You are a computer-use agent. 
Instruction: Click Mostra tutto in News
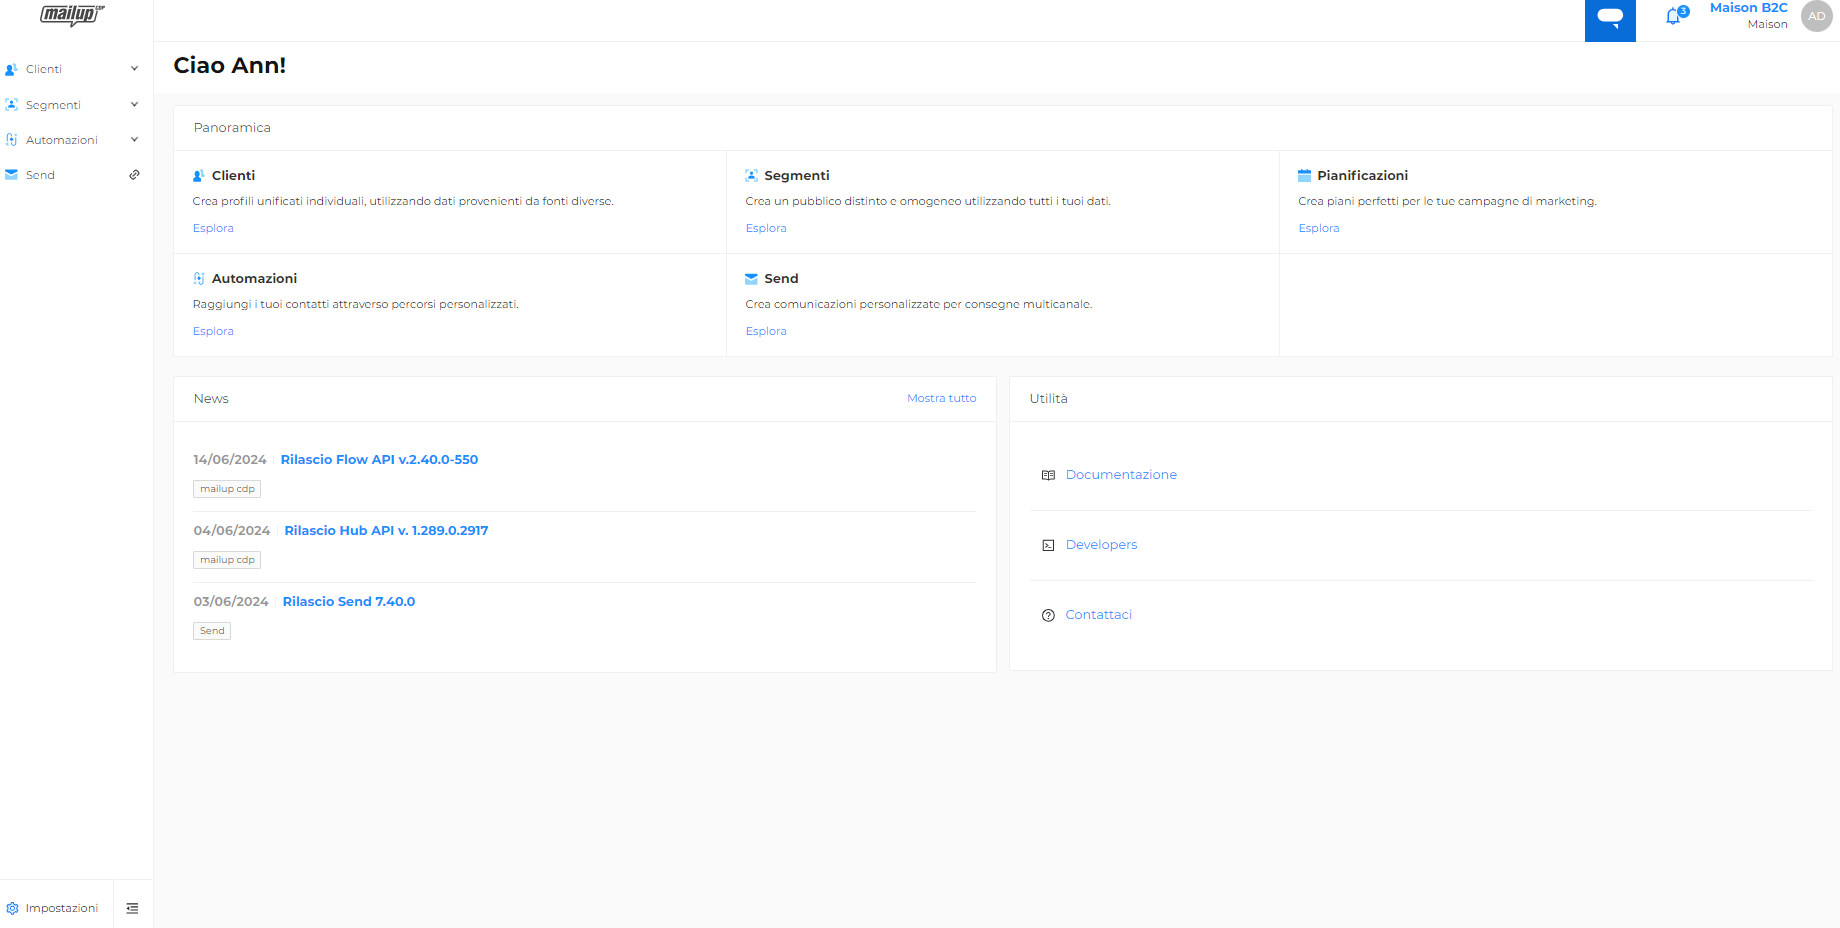pos(942,398)
